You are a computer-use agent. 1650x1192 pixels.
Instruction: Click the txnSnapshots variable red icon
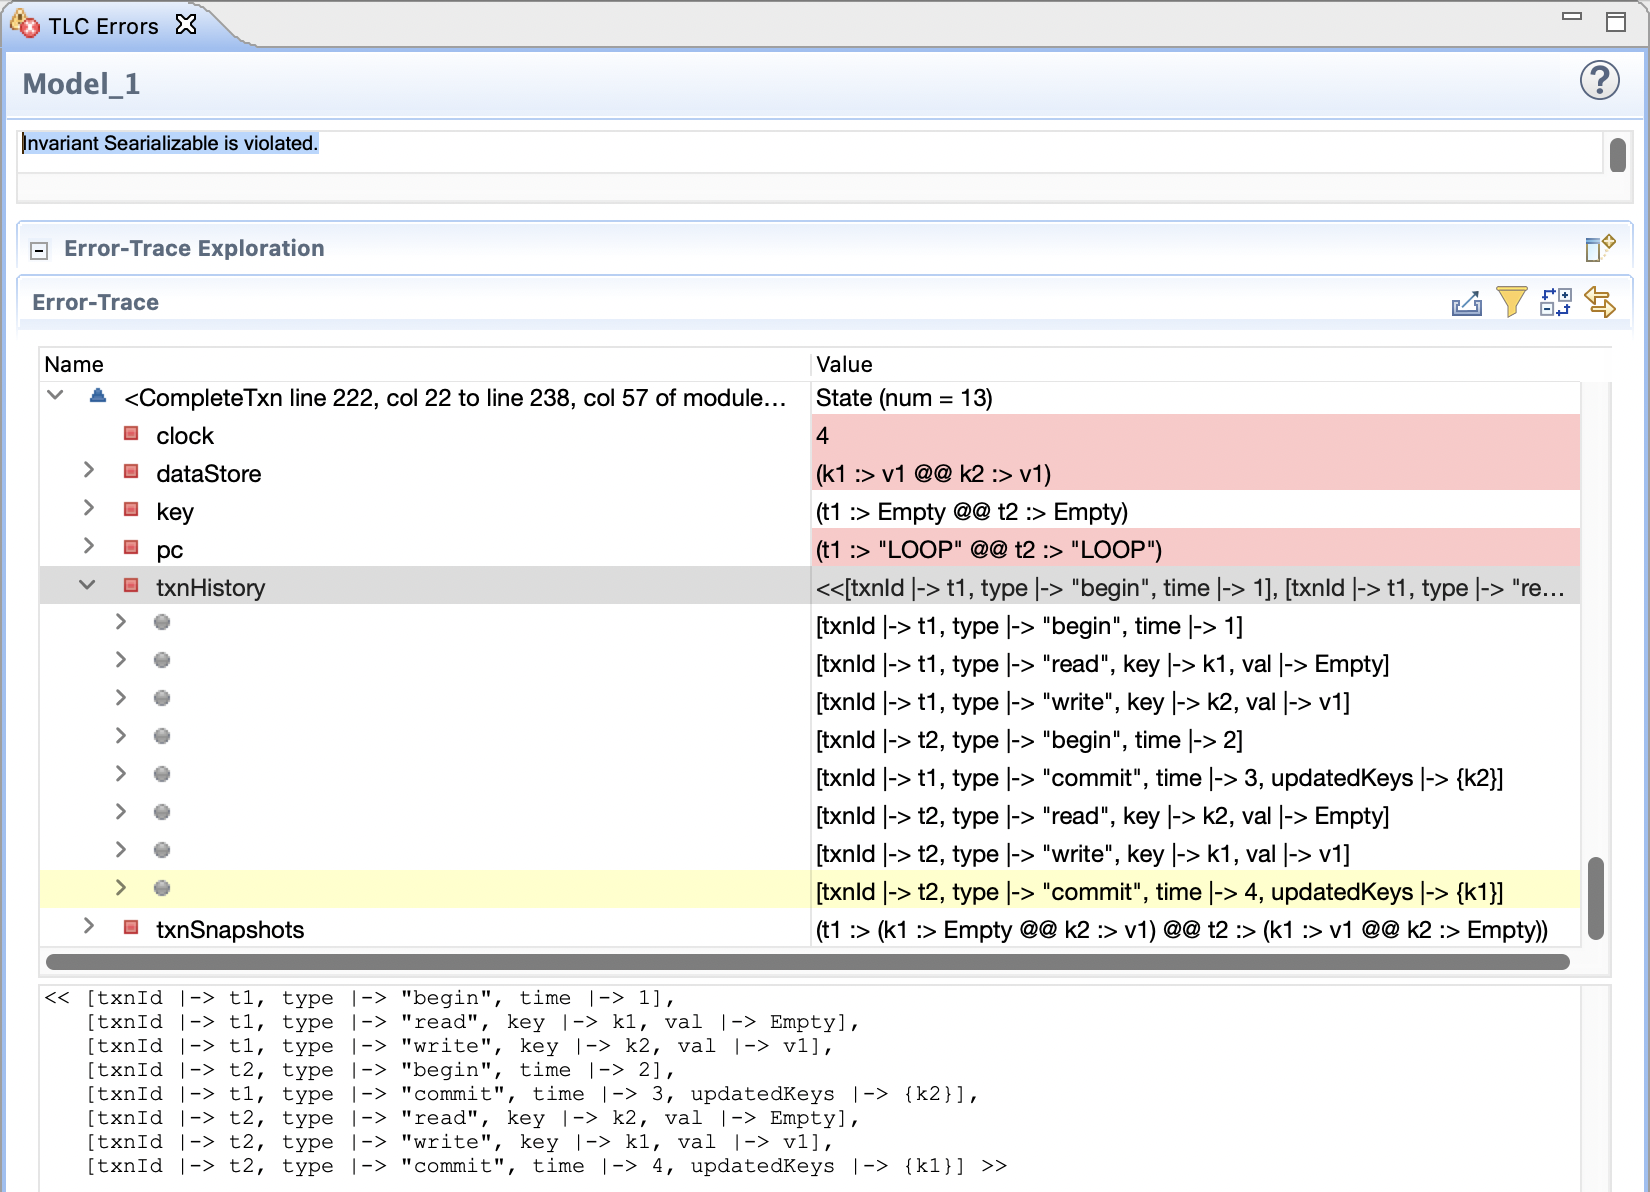tap(131, 927)
